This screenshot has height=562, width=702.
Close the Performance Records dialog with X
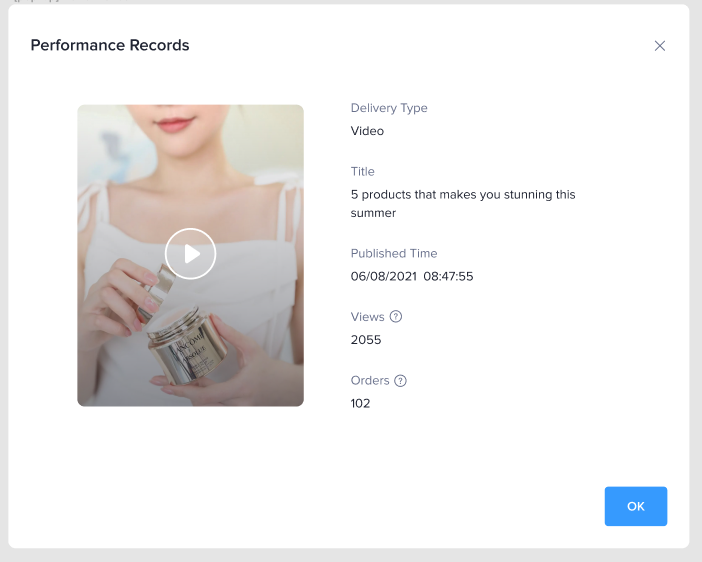(x=659, y=46)
